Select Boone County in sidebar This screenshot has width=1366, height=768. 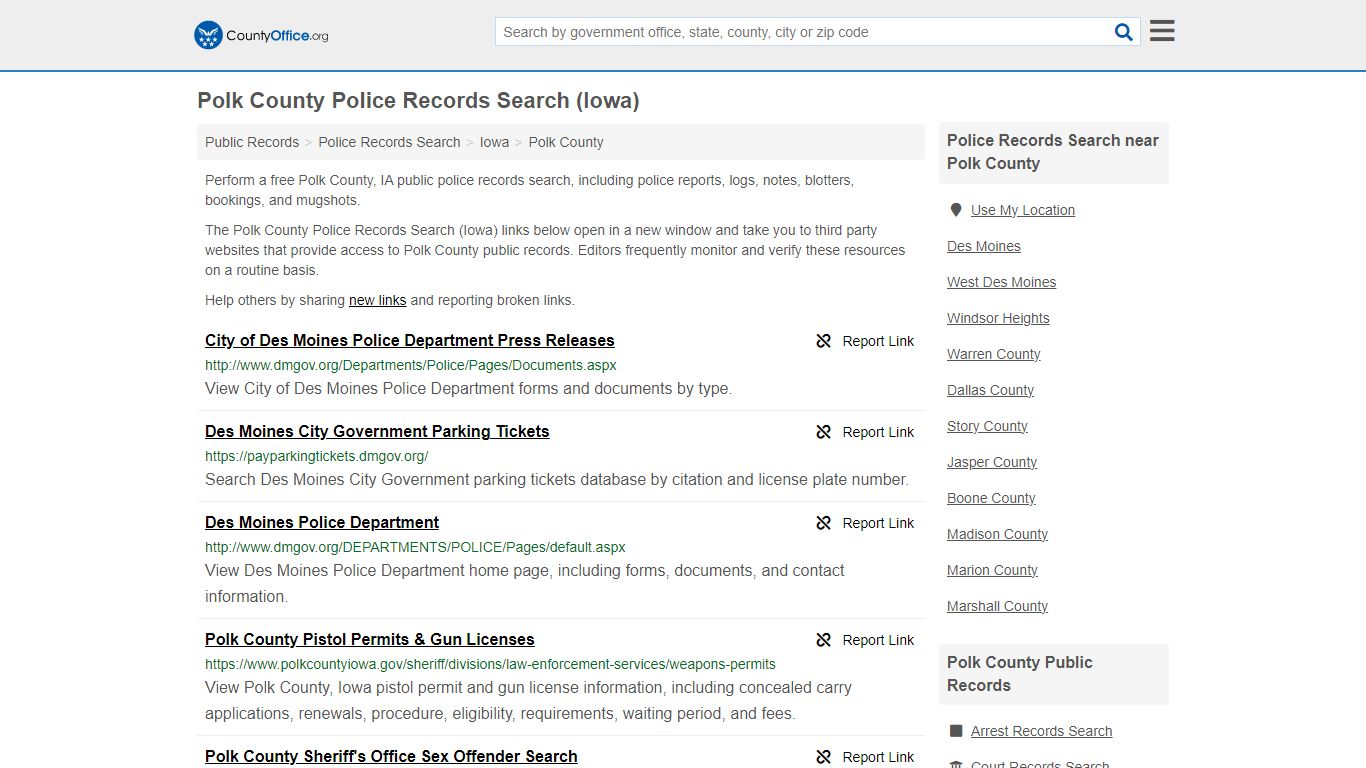(x=991, y=498)
